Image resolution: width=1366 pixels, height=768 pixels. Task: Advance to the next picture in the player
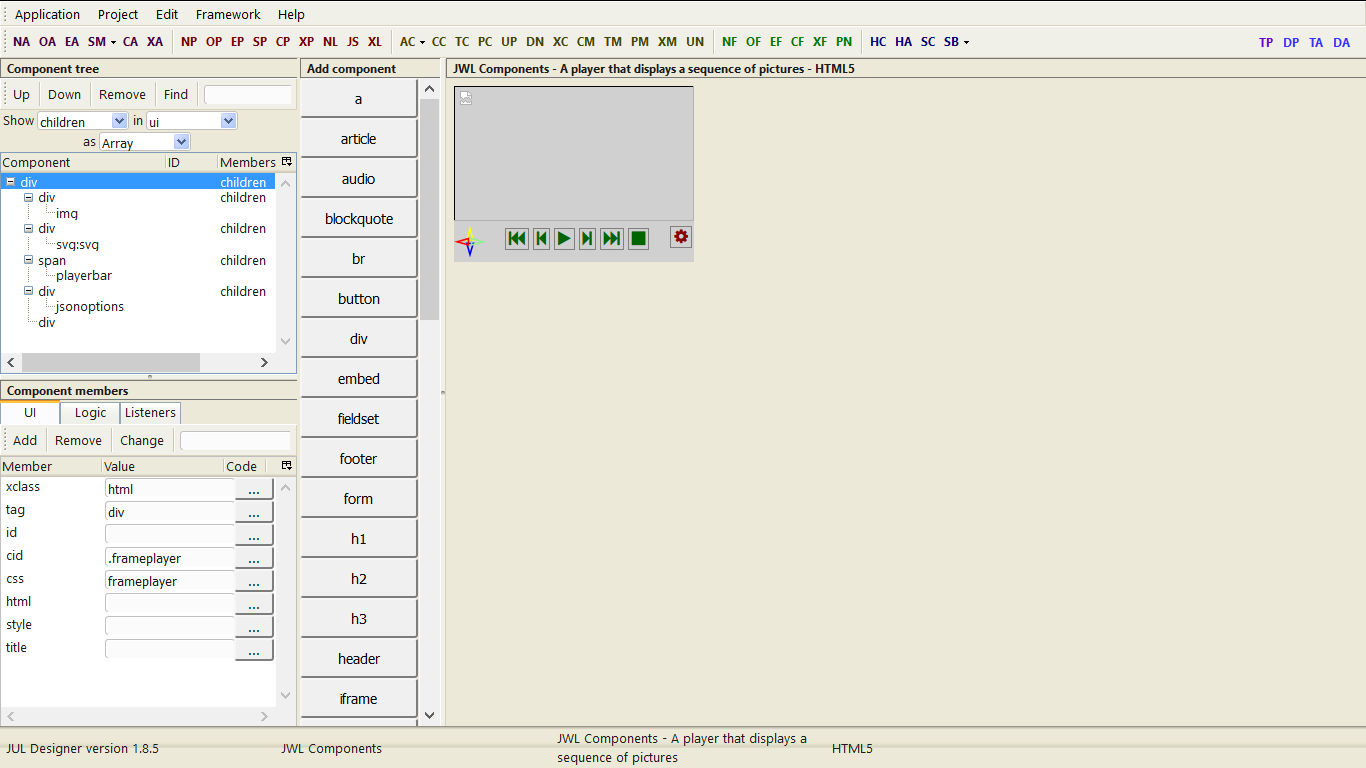tap(587, 238)
